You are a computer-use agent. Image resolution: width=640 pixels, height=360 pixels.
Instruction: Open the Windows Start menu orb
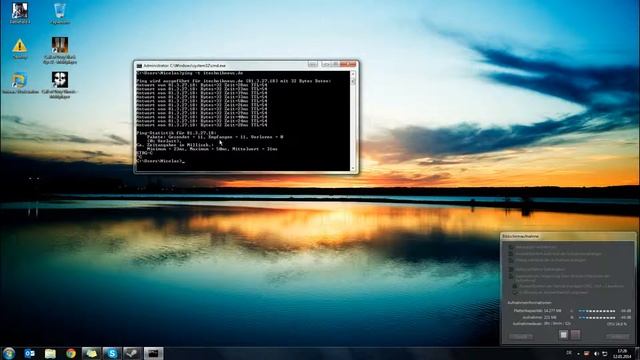click(x=9, y=353)
